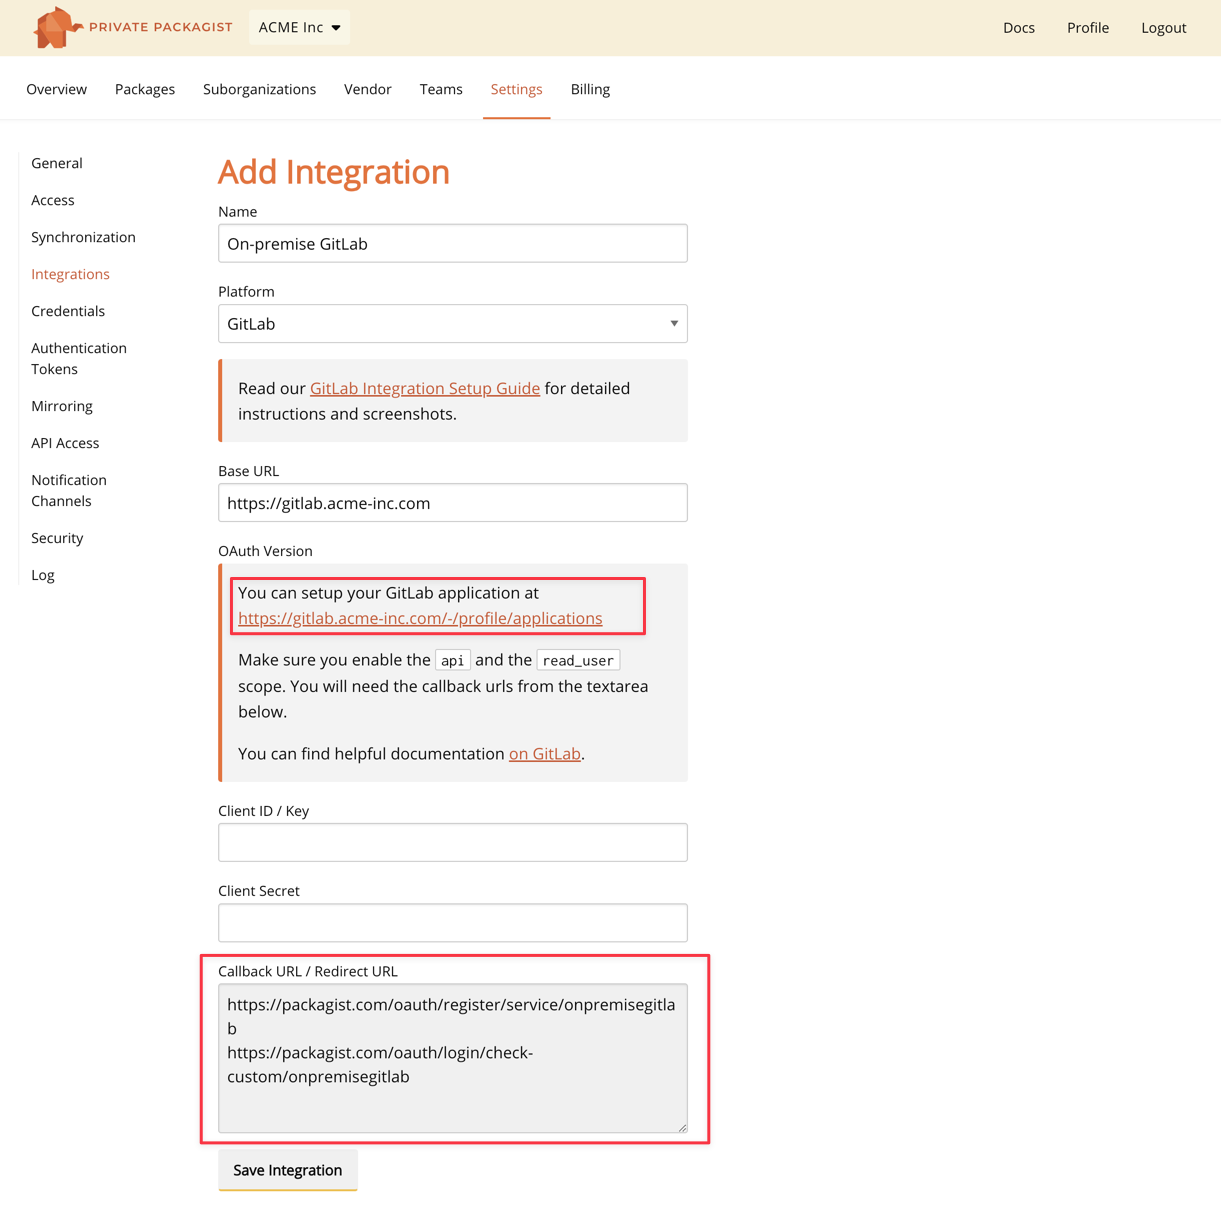Click the Base URL text field
The image size is (1221, 1210).
coord(452,503)
